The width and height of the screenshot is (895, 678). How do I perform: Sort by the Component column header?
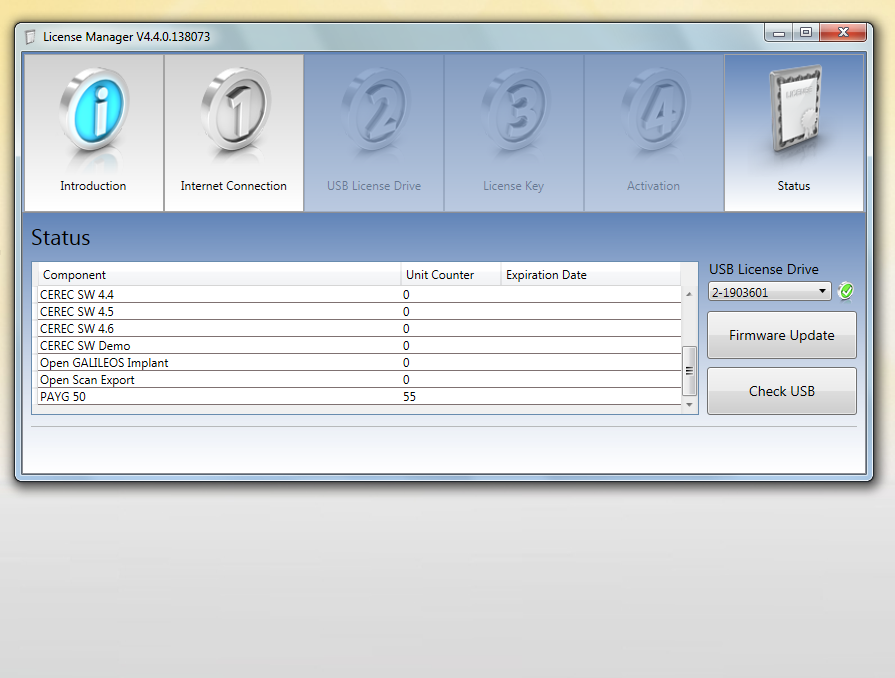click(x=219, y=275)
